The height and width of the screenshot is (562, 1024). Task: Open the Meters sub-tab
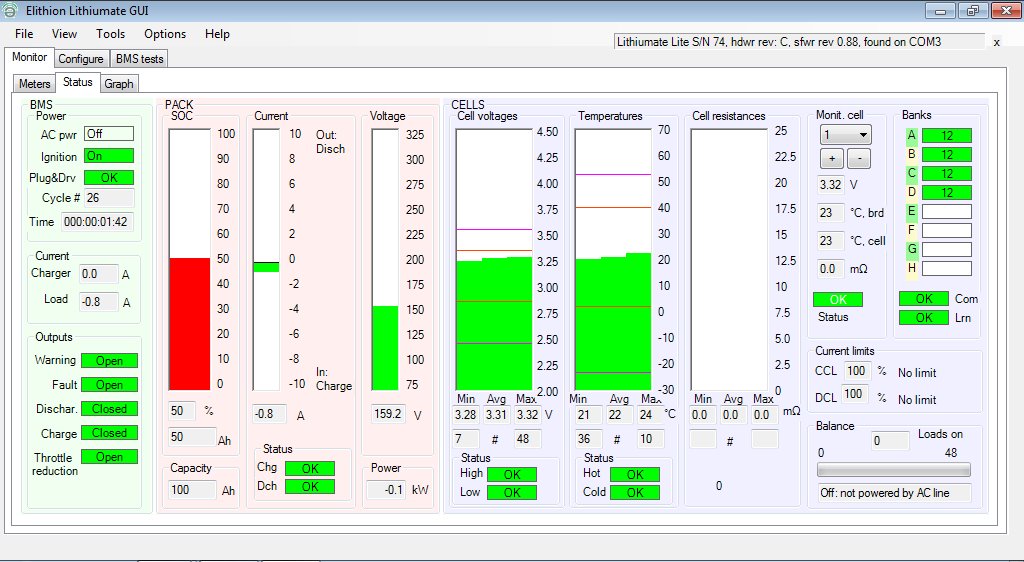click(35, 84)
